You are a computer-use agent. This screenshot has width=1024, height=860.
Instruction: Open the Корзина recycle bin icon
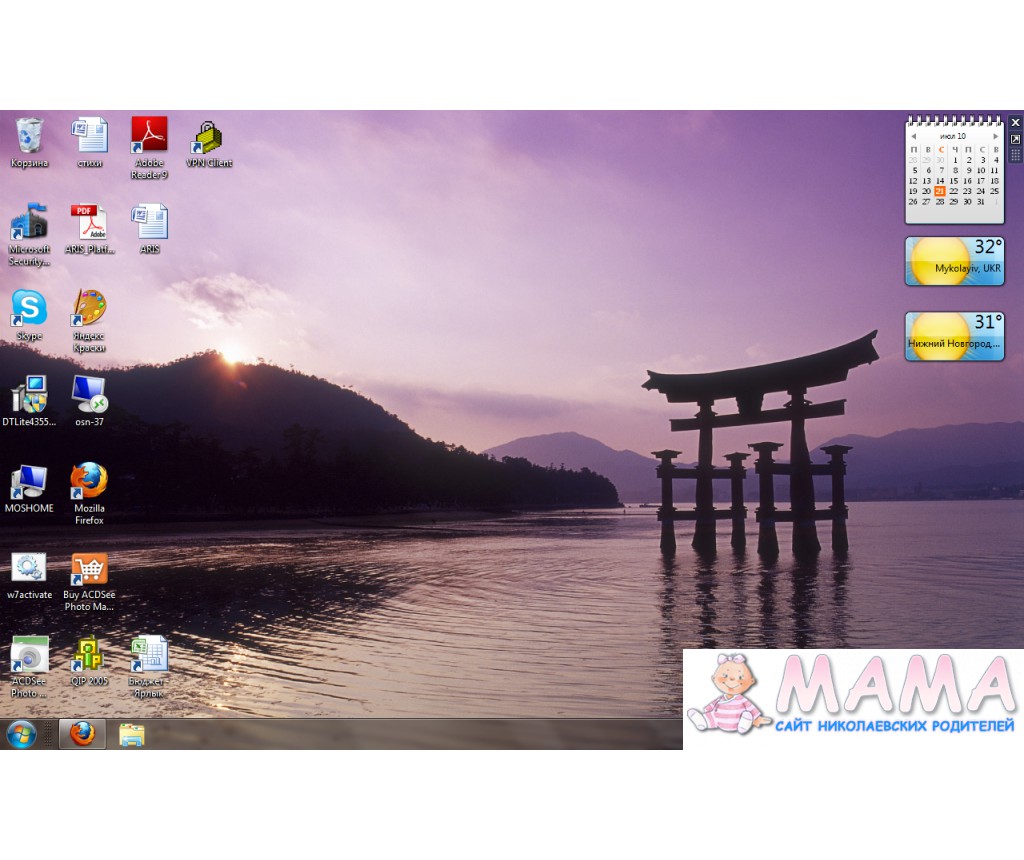[x=29, y=136]
